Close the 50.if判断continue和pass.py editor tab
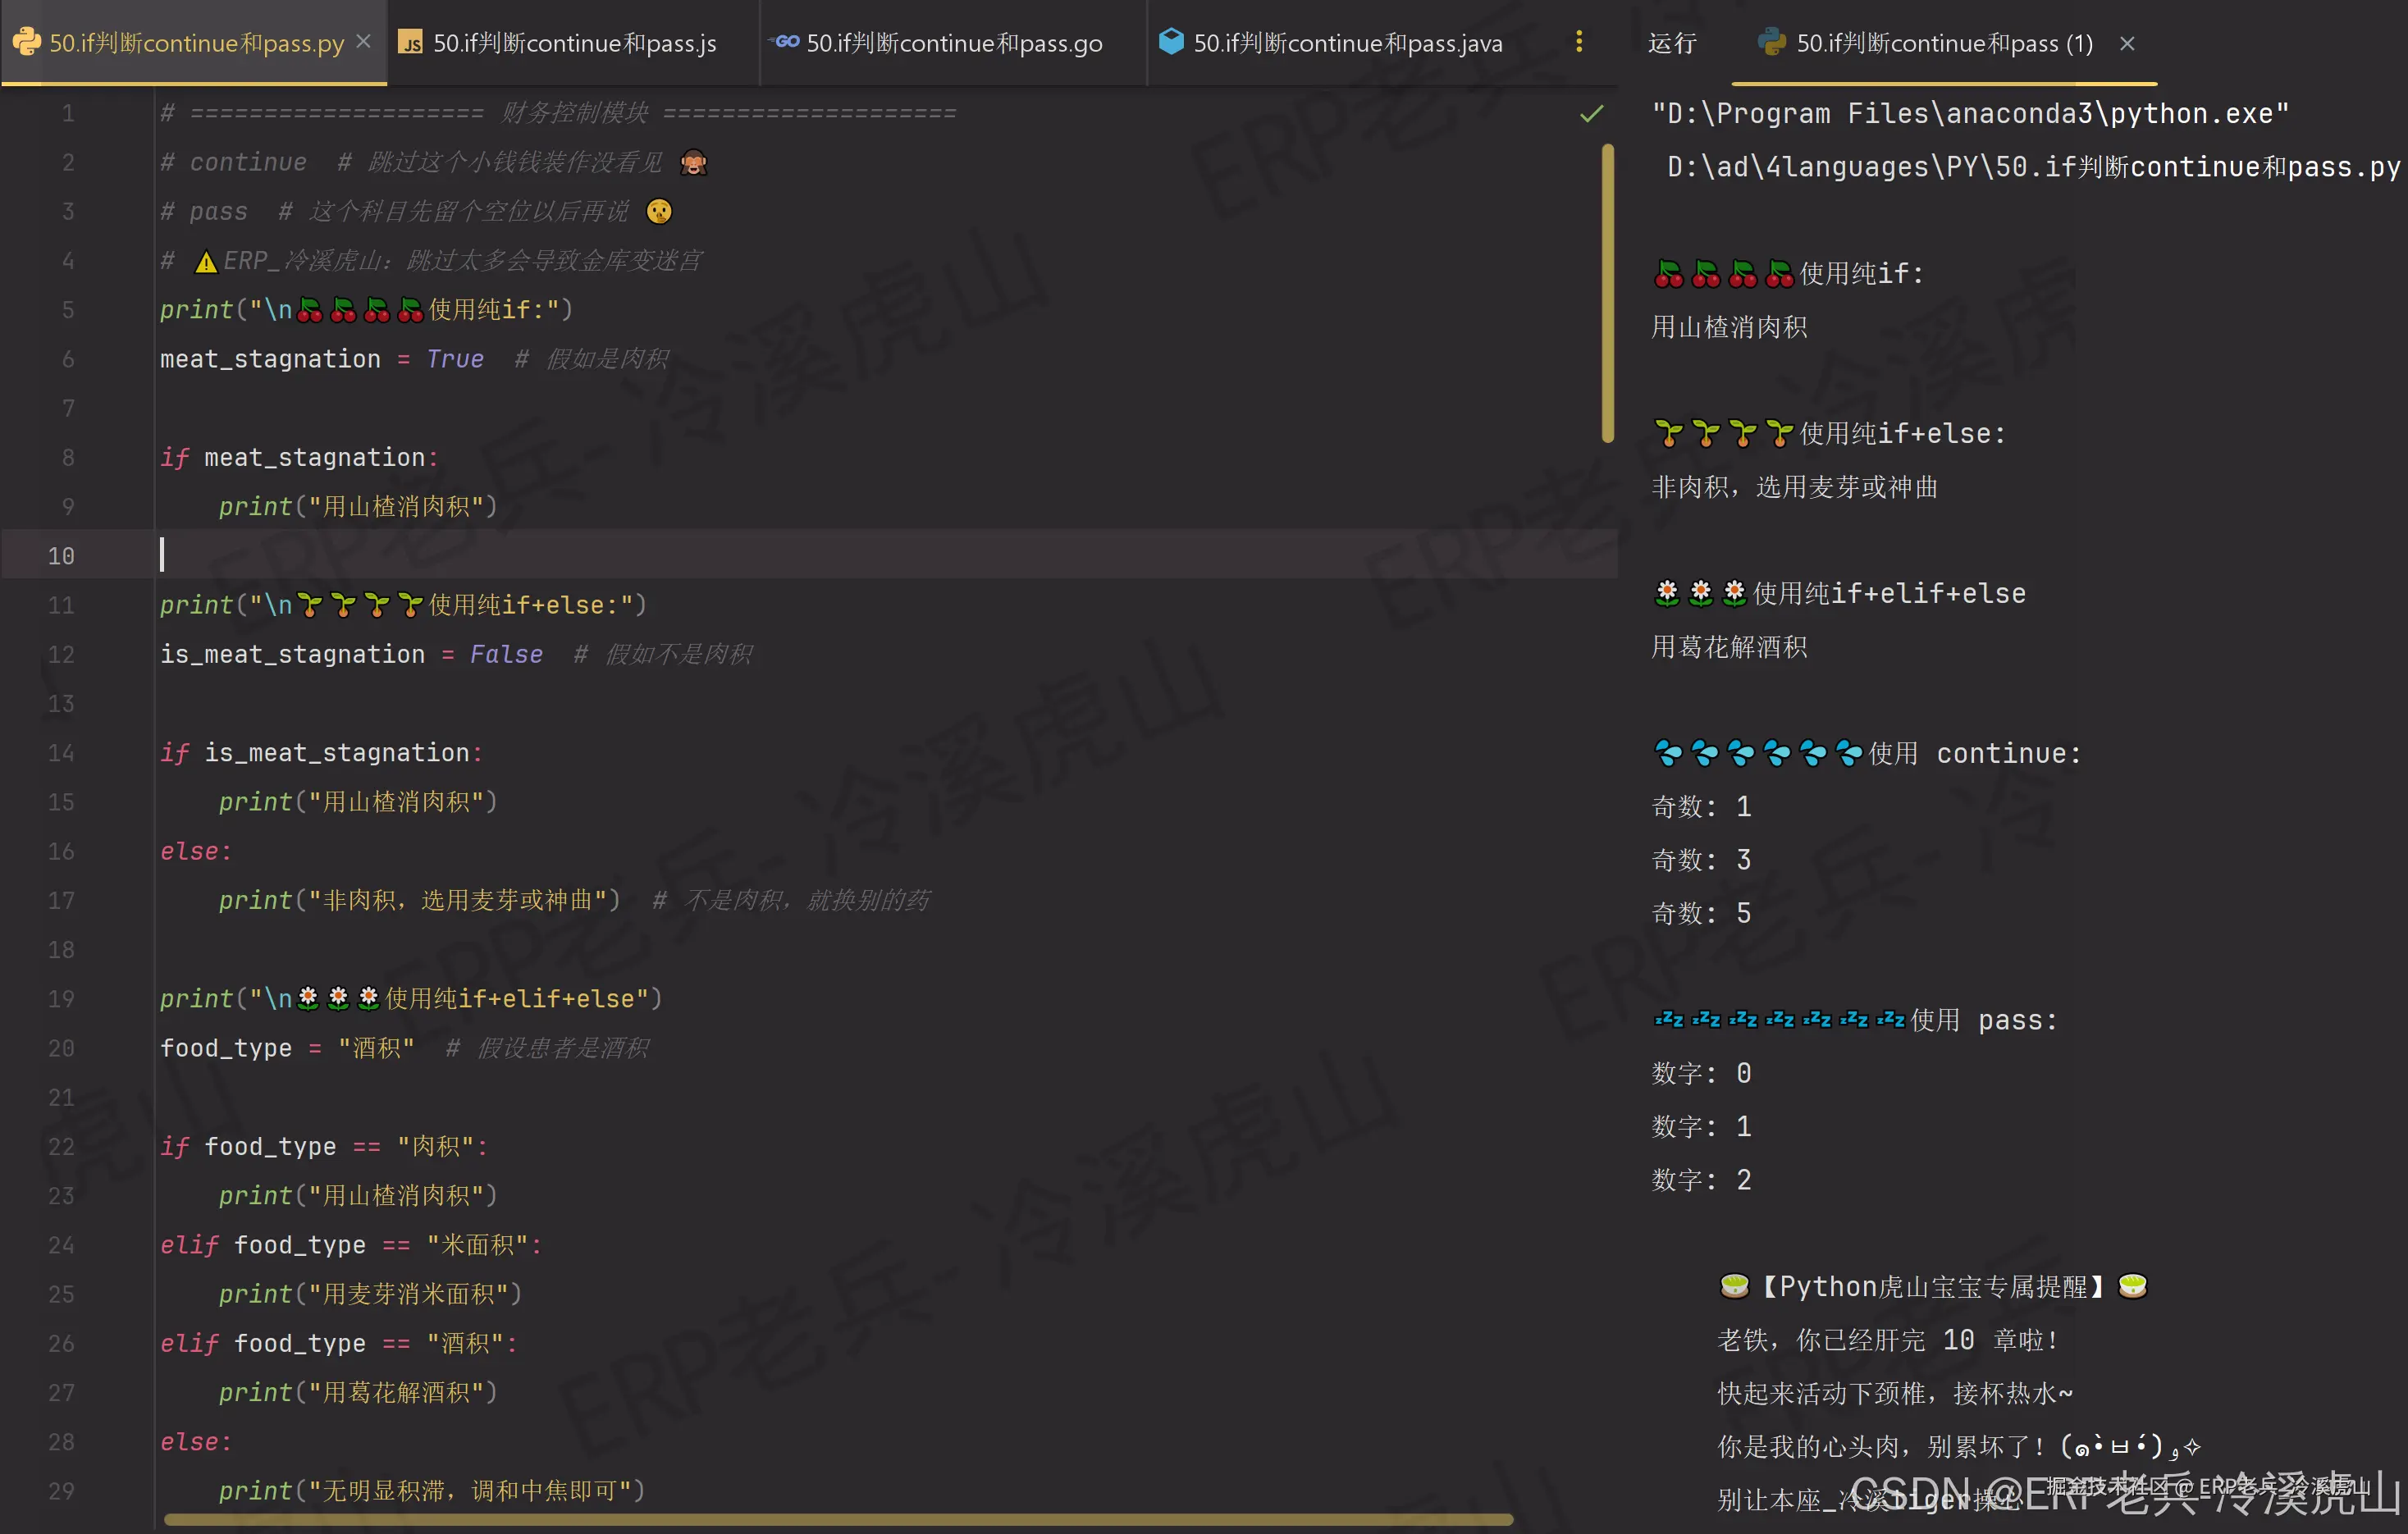 pyautogui.click(x=364, y=42)
